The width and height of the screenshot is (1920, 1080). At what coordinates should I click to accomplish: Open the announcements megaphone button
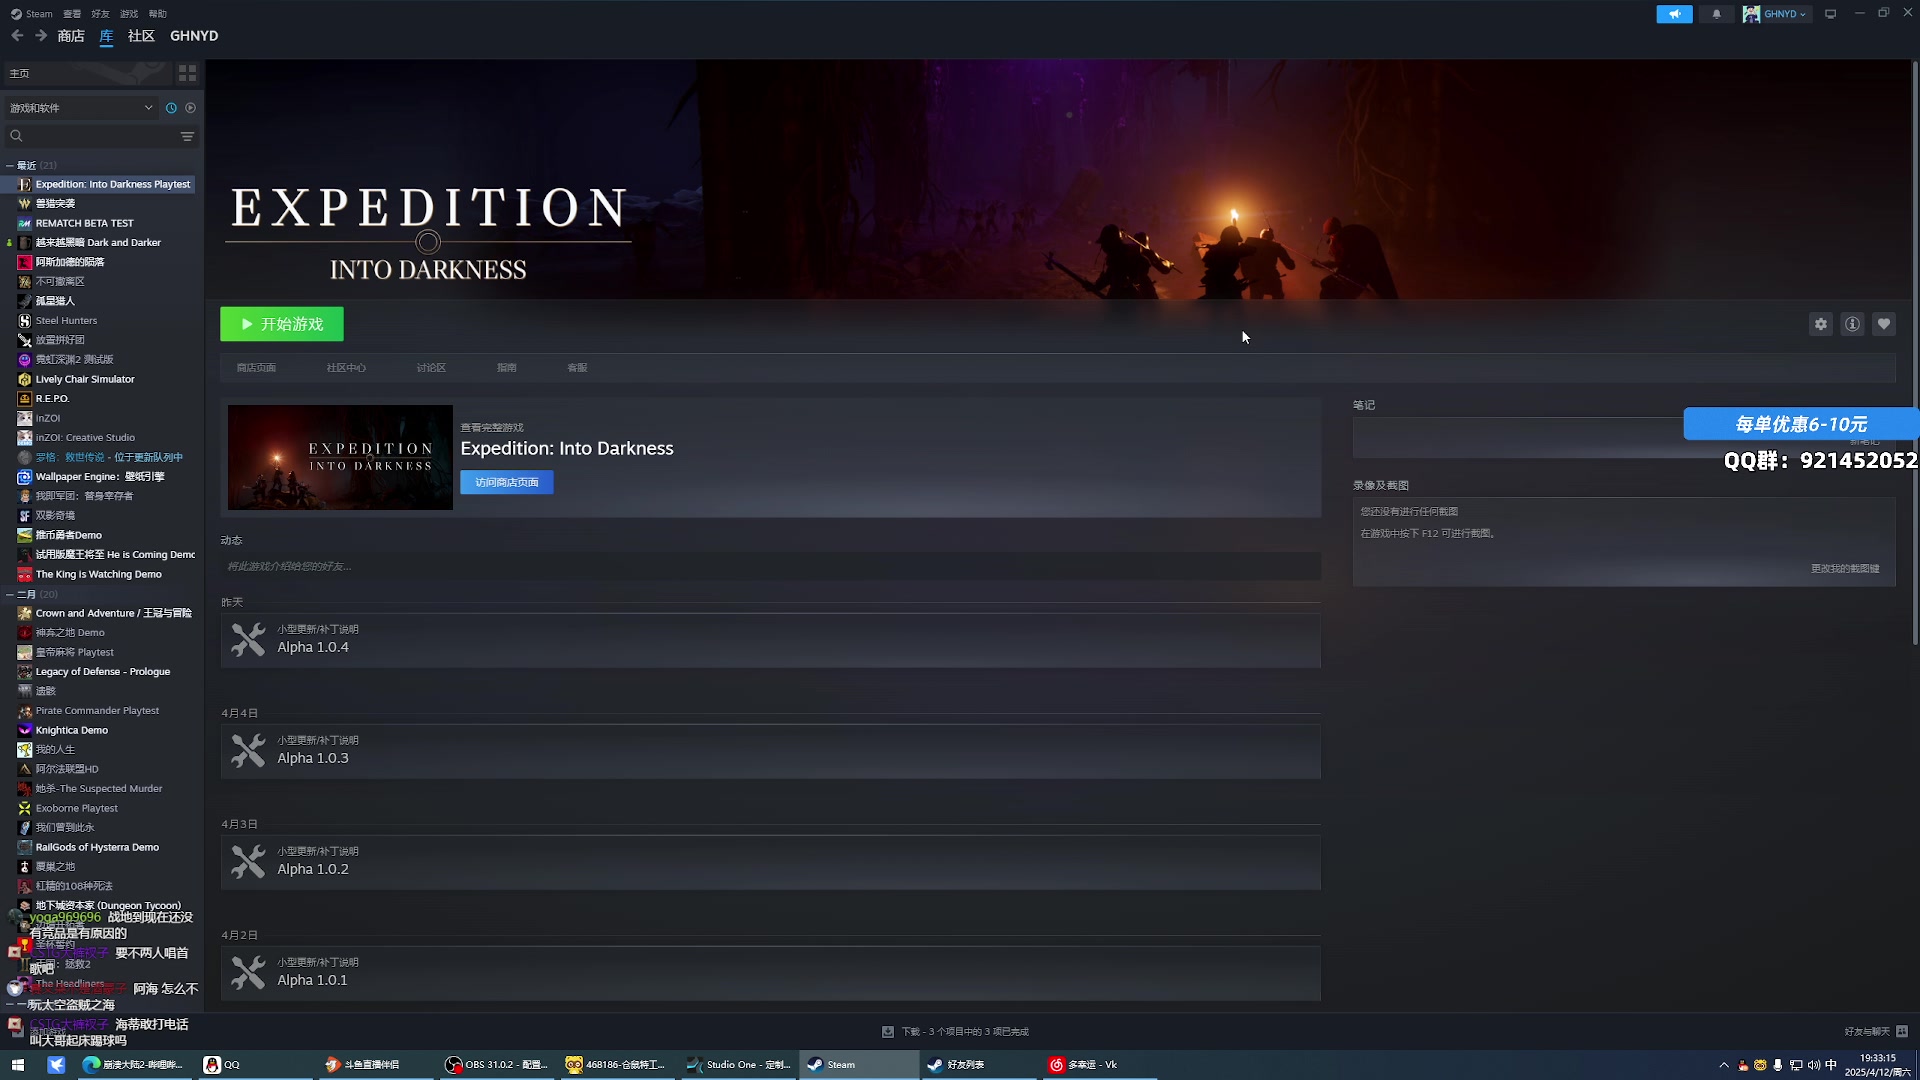1674,14
